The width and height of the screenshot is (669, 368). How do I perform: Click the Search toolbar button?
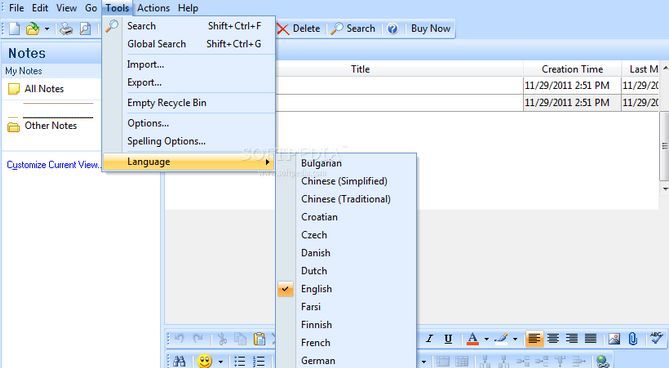coord(353,29)
